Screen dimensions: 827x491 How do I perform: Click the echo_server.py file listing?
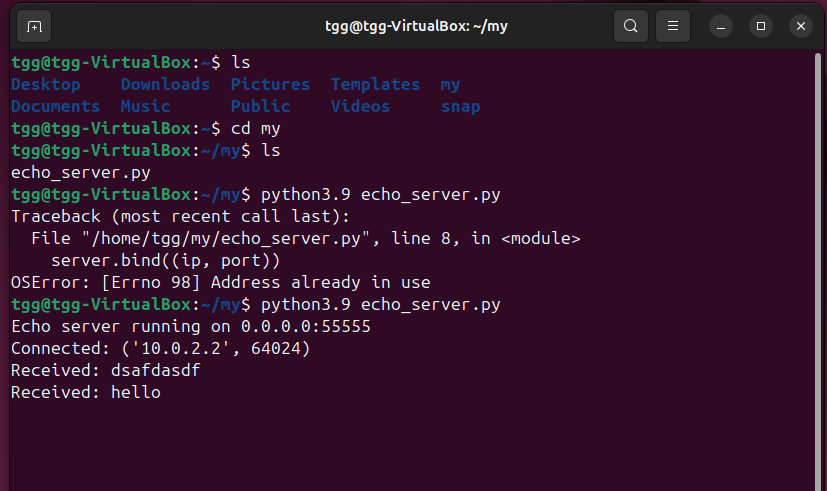(81, 173)
